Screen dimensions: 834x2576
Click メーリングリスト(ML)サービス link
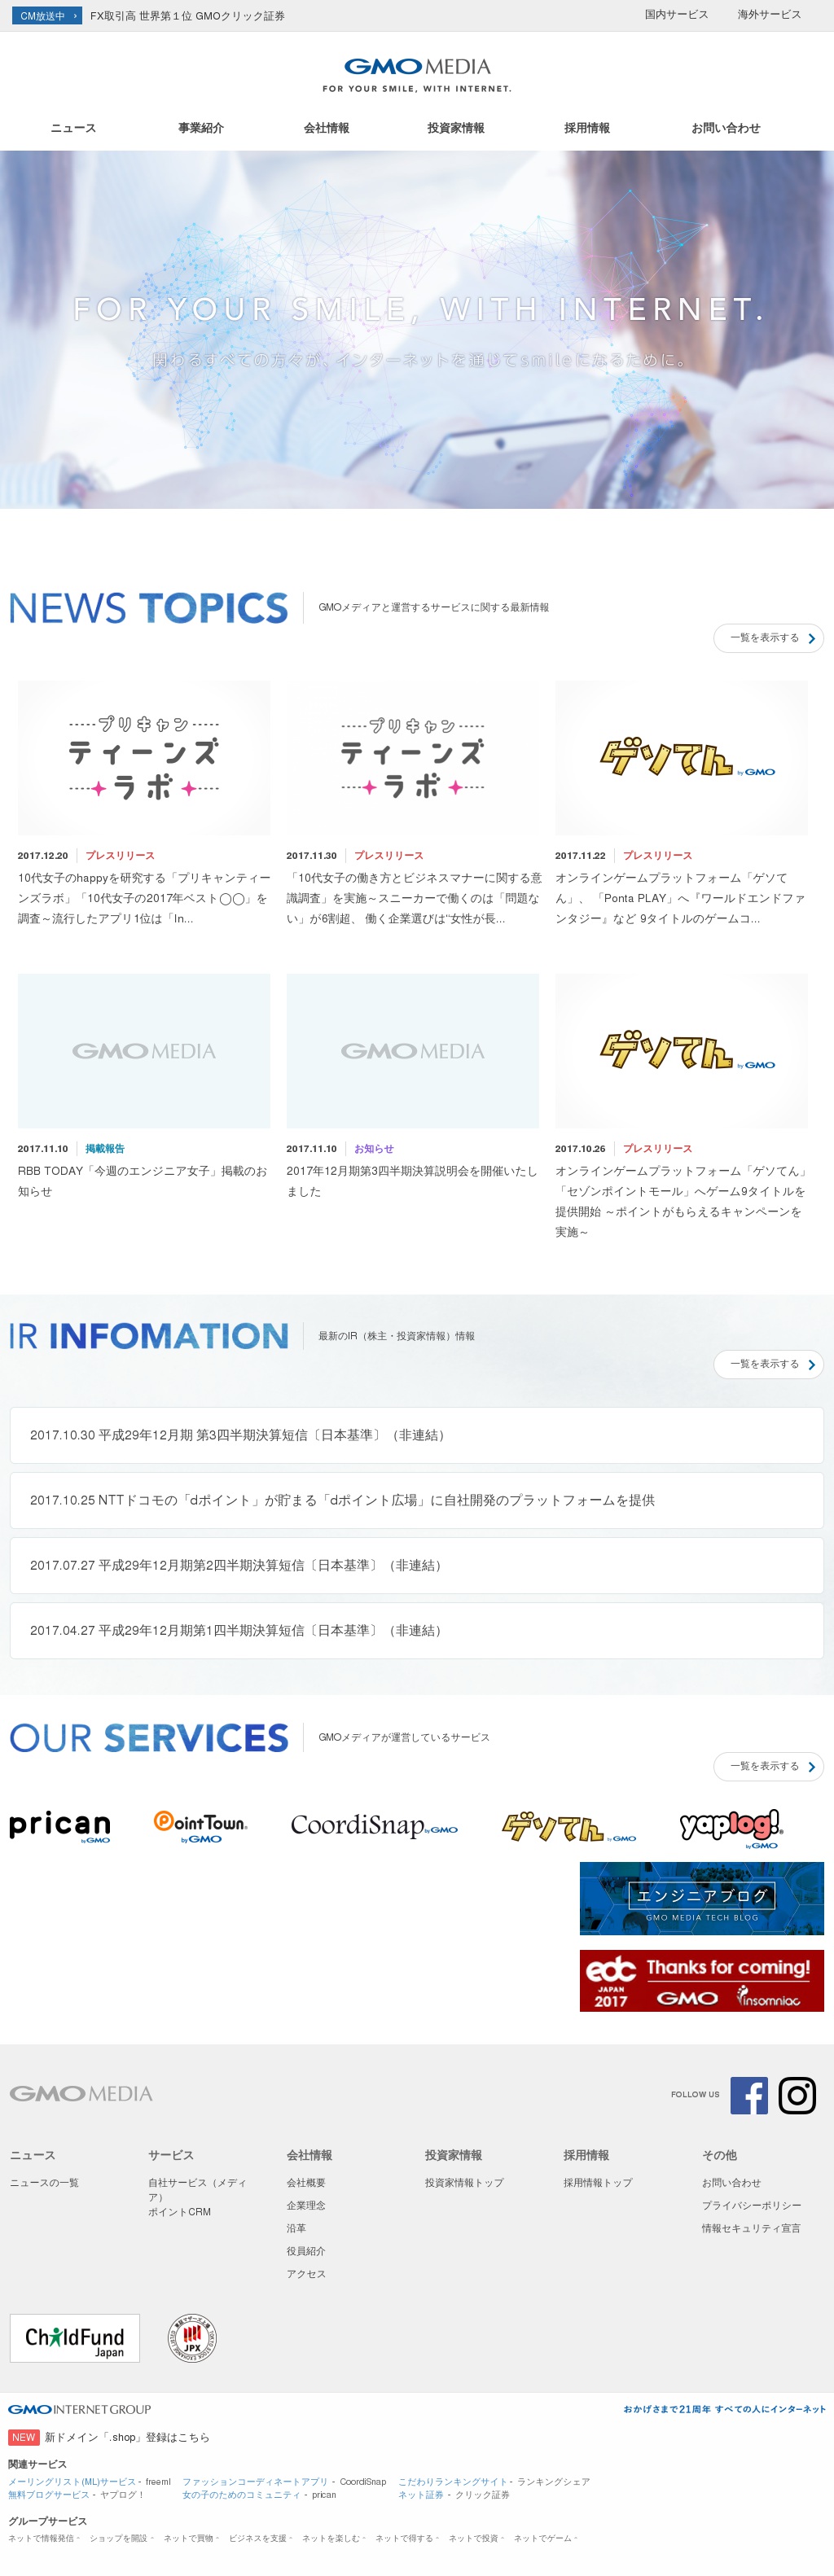click(72, 2481)
